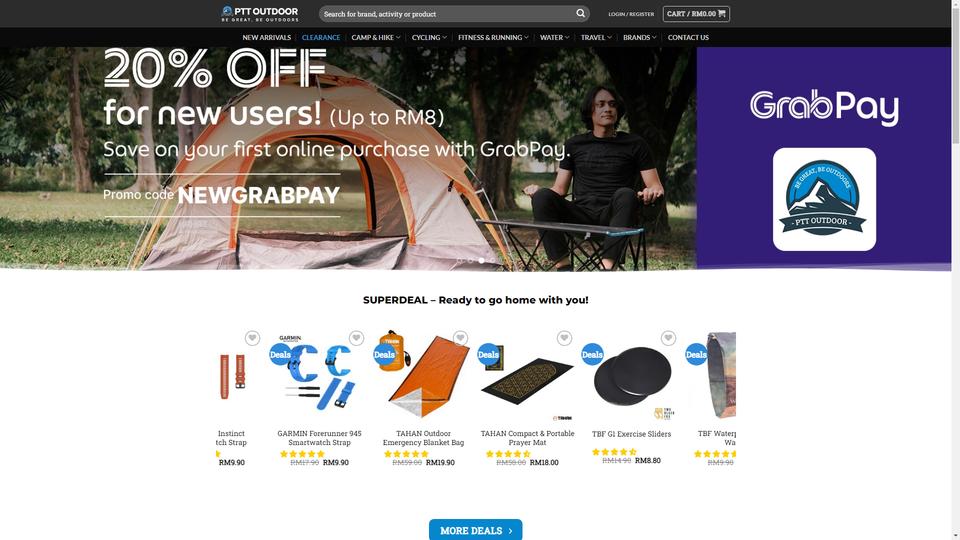
Task: Select the active banner slider dot
Action: (x=482, y=261)
